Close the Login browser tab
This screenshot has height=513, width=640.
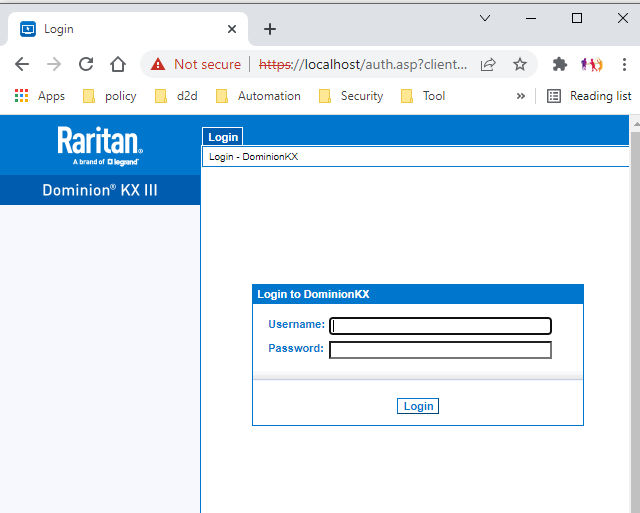(x=232, y=29)
